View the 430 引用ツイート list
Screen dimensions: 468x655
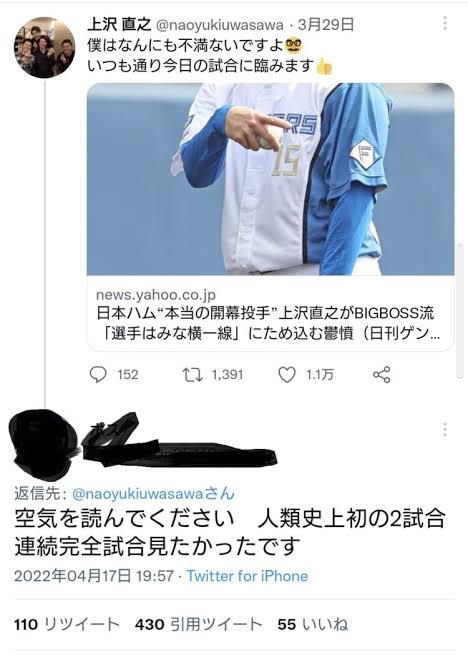coord(198,625)
